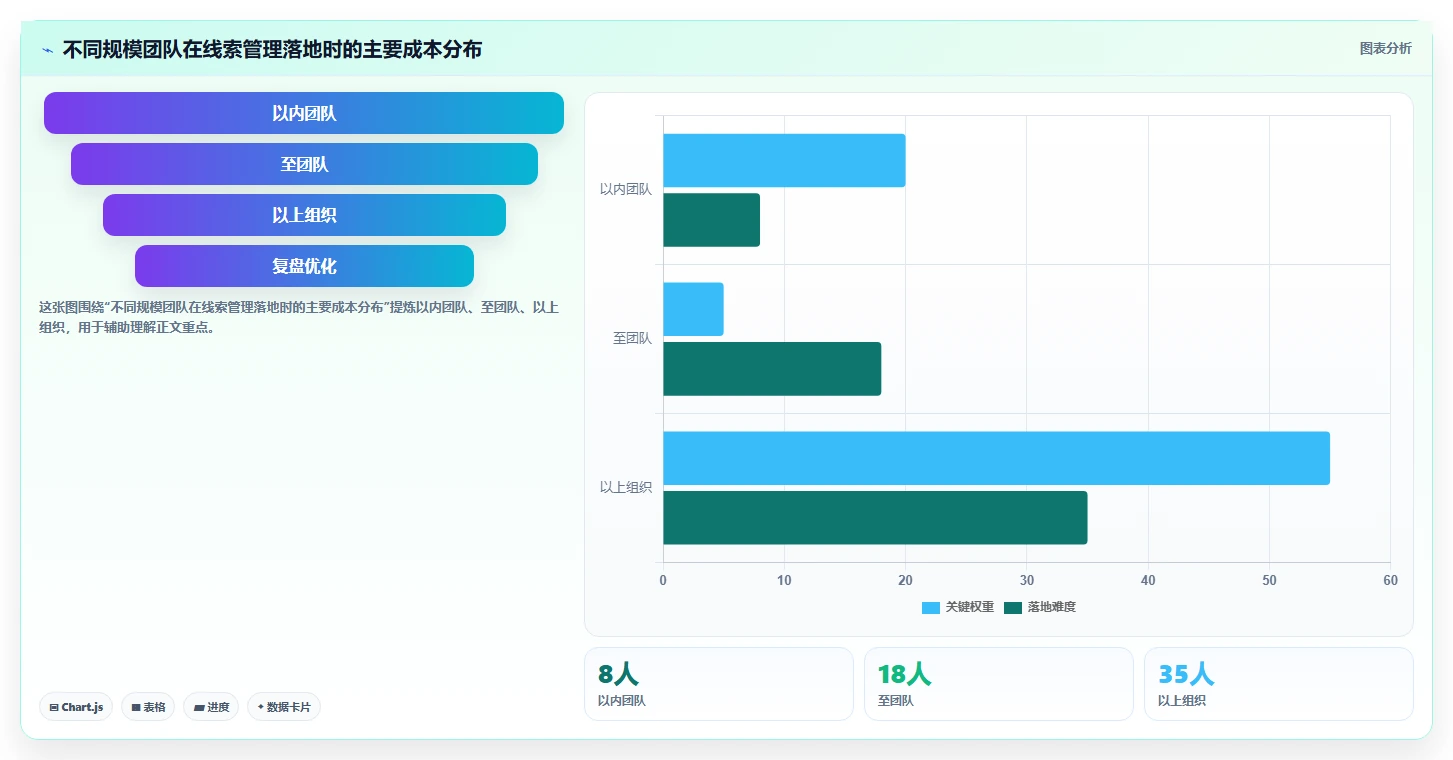Click the x-axis tick label 30

[1027, 580]
